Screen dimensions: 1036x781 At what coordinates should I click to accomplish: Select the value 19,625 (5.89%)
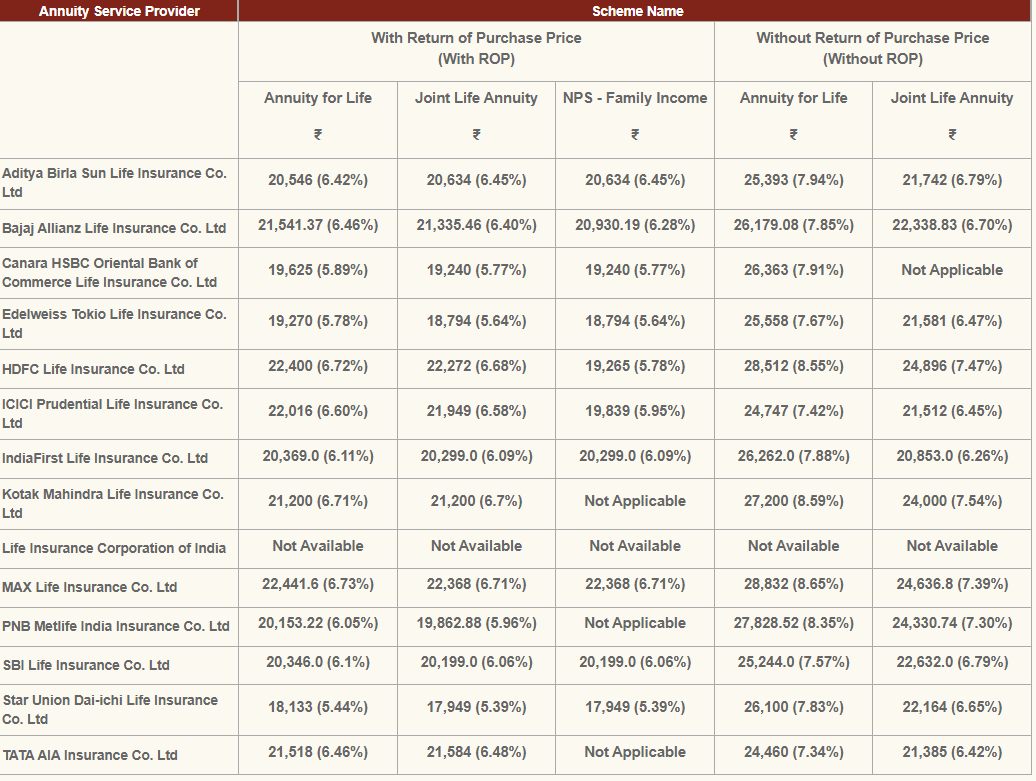coord(318,270)
